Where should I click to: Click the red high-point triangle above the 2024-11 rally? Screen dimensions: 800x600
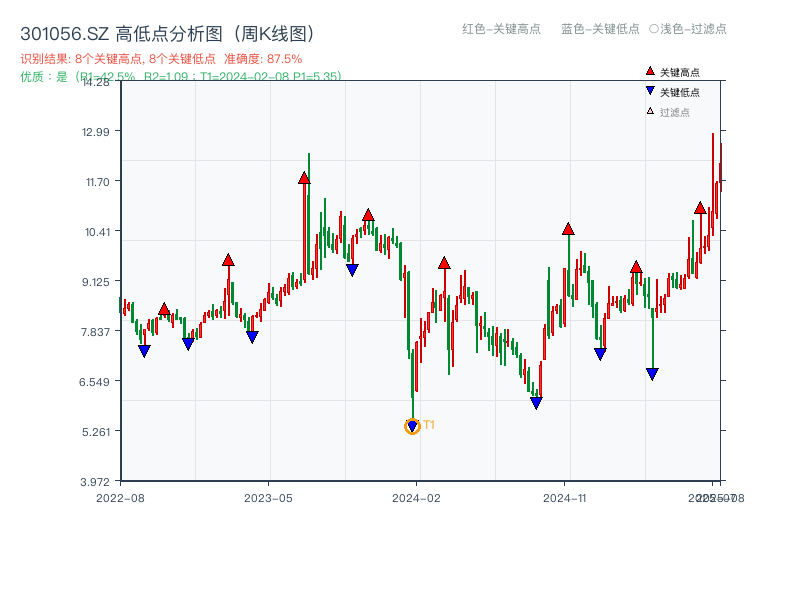(568, 230)
